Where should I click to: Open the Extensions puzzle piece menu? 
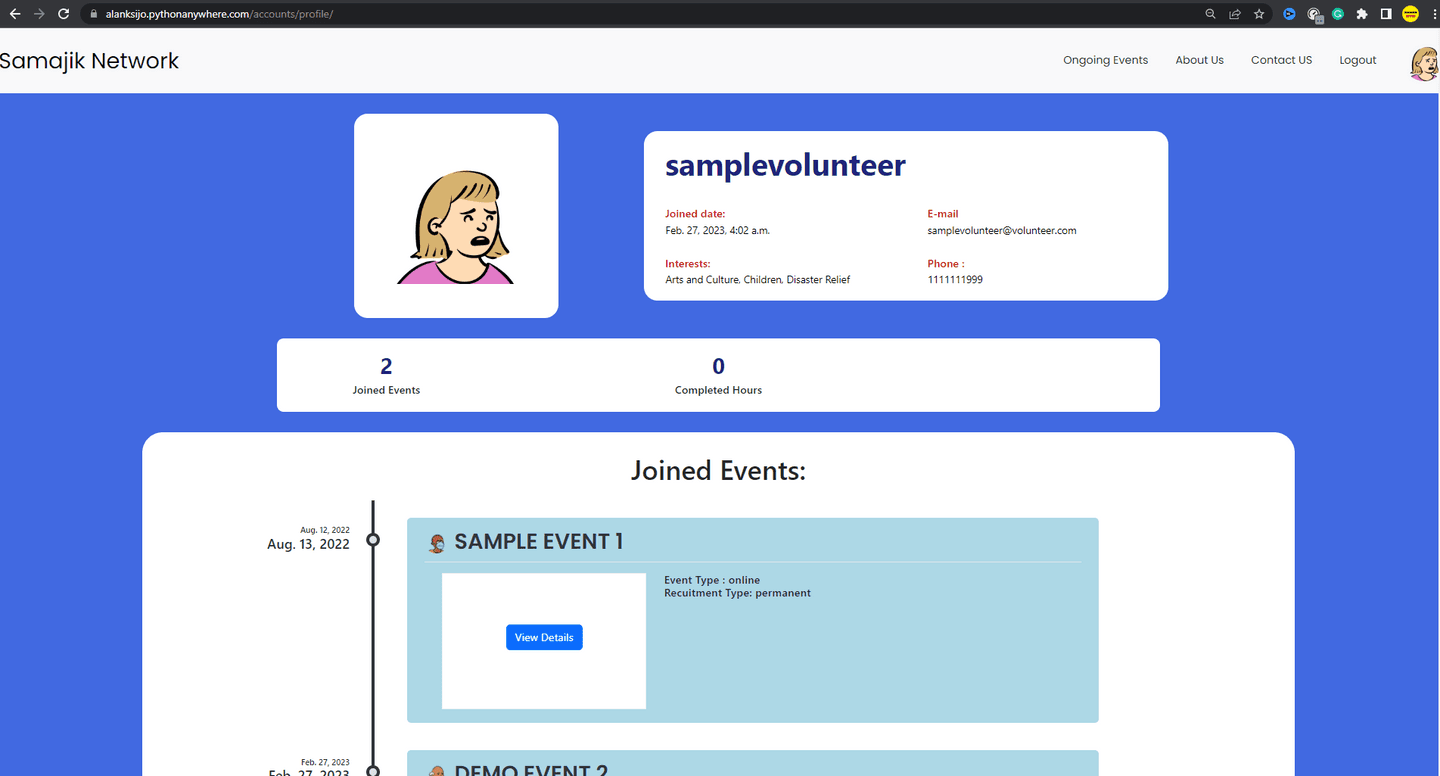point(1362,14)
